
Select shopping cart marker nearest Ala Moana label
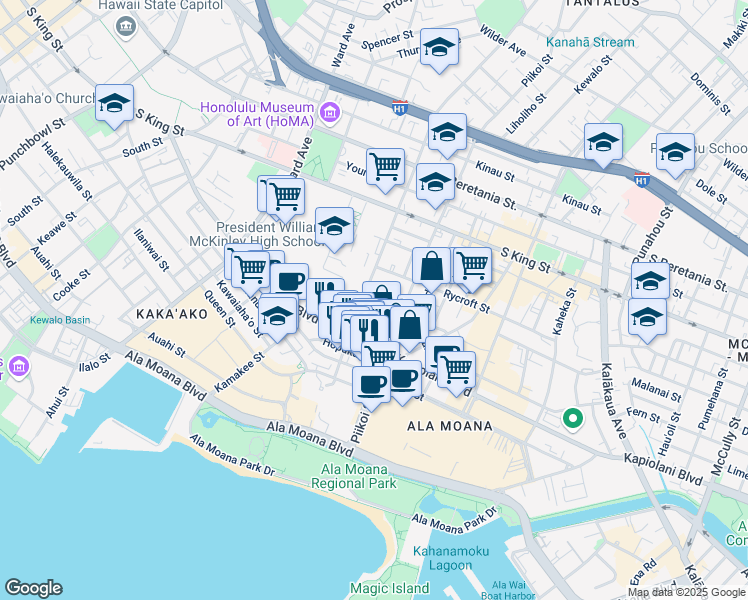point(456,374)
